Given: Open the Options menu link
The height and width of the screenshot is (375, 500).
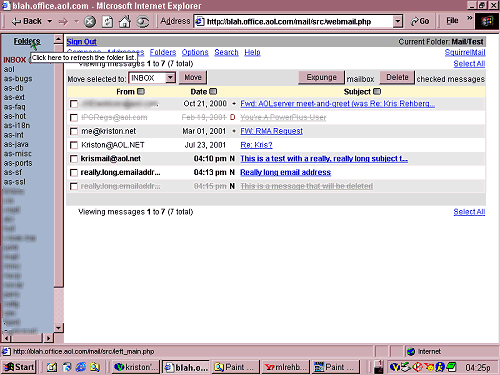Looking at the screenshot, I should click(x=195, y=52).
